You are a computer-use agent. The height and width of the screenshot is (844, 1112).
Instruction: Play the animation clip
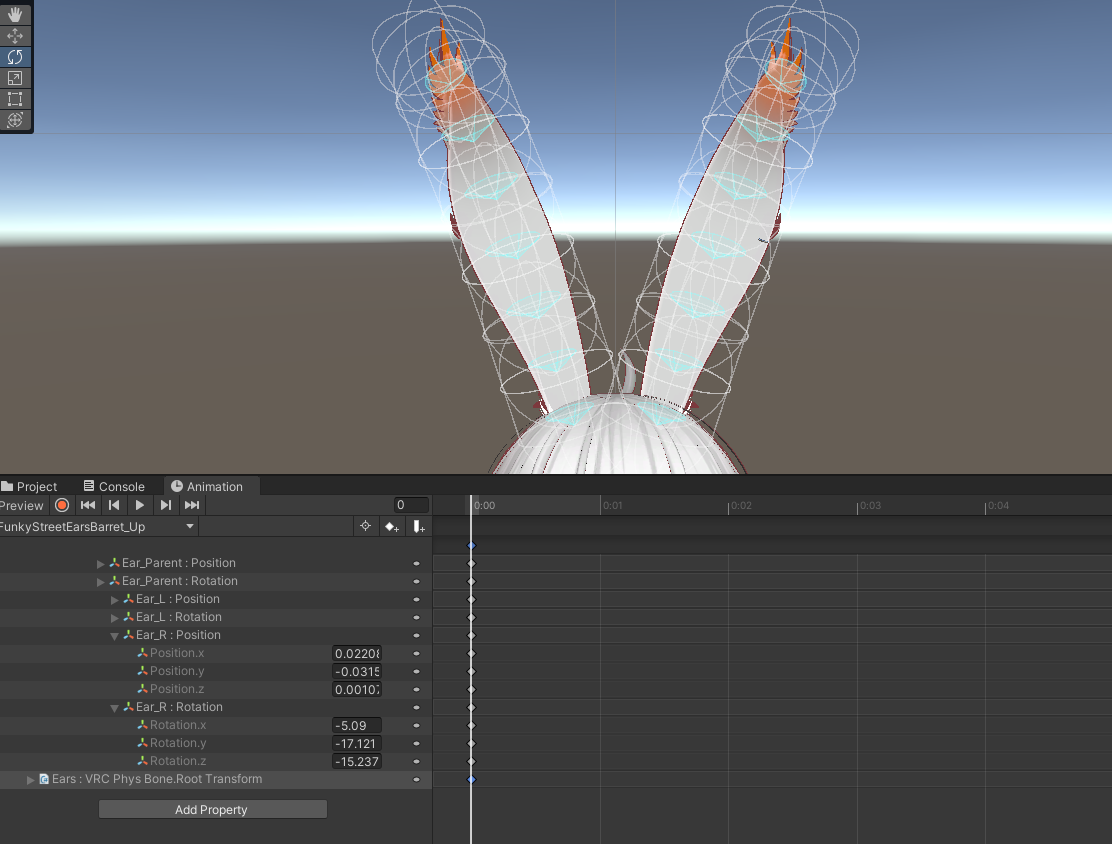pyautogui.click(x=140, y=505)
